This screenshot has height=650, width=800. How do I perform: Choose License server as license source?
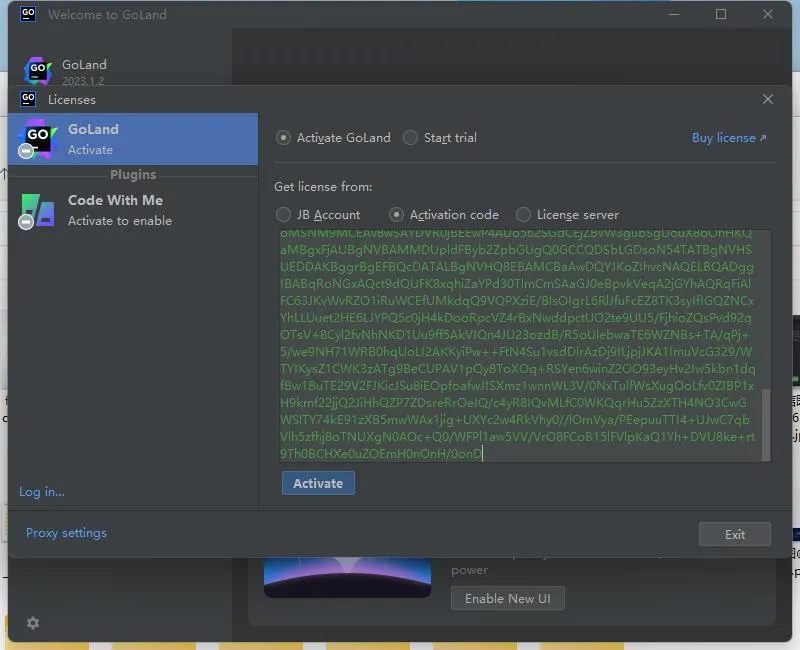523,215
